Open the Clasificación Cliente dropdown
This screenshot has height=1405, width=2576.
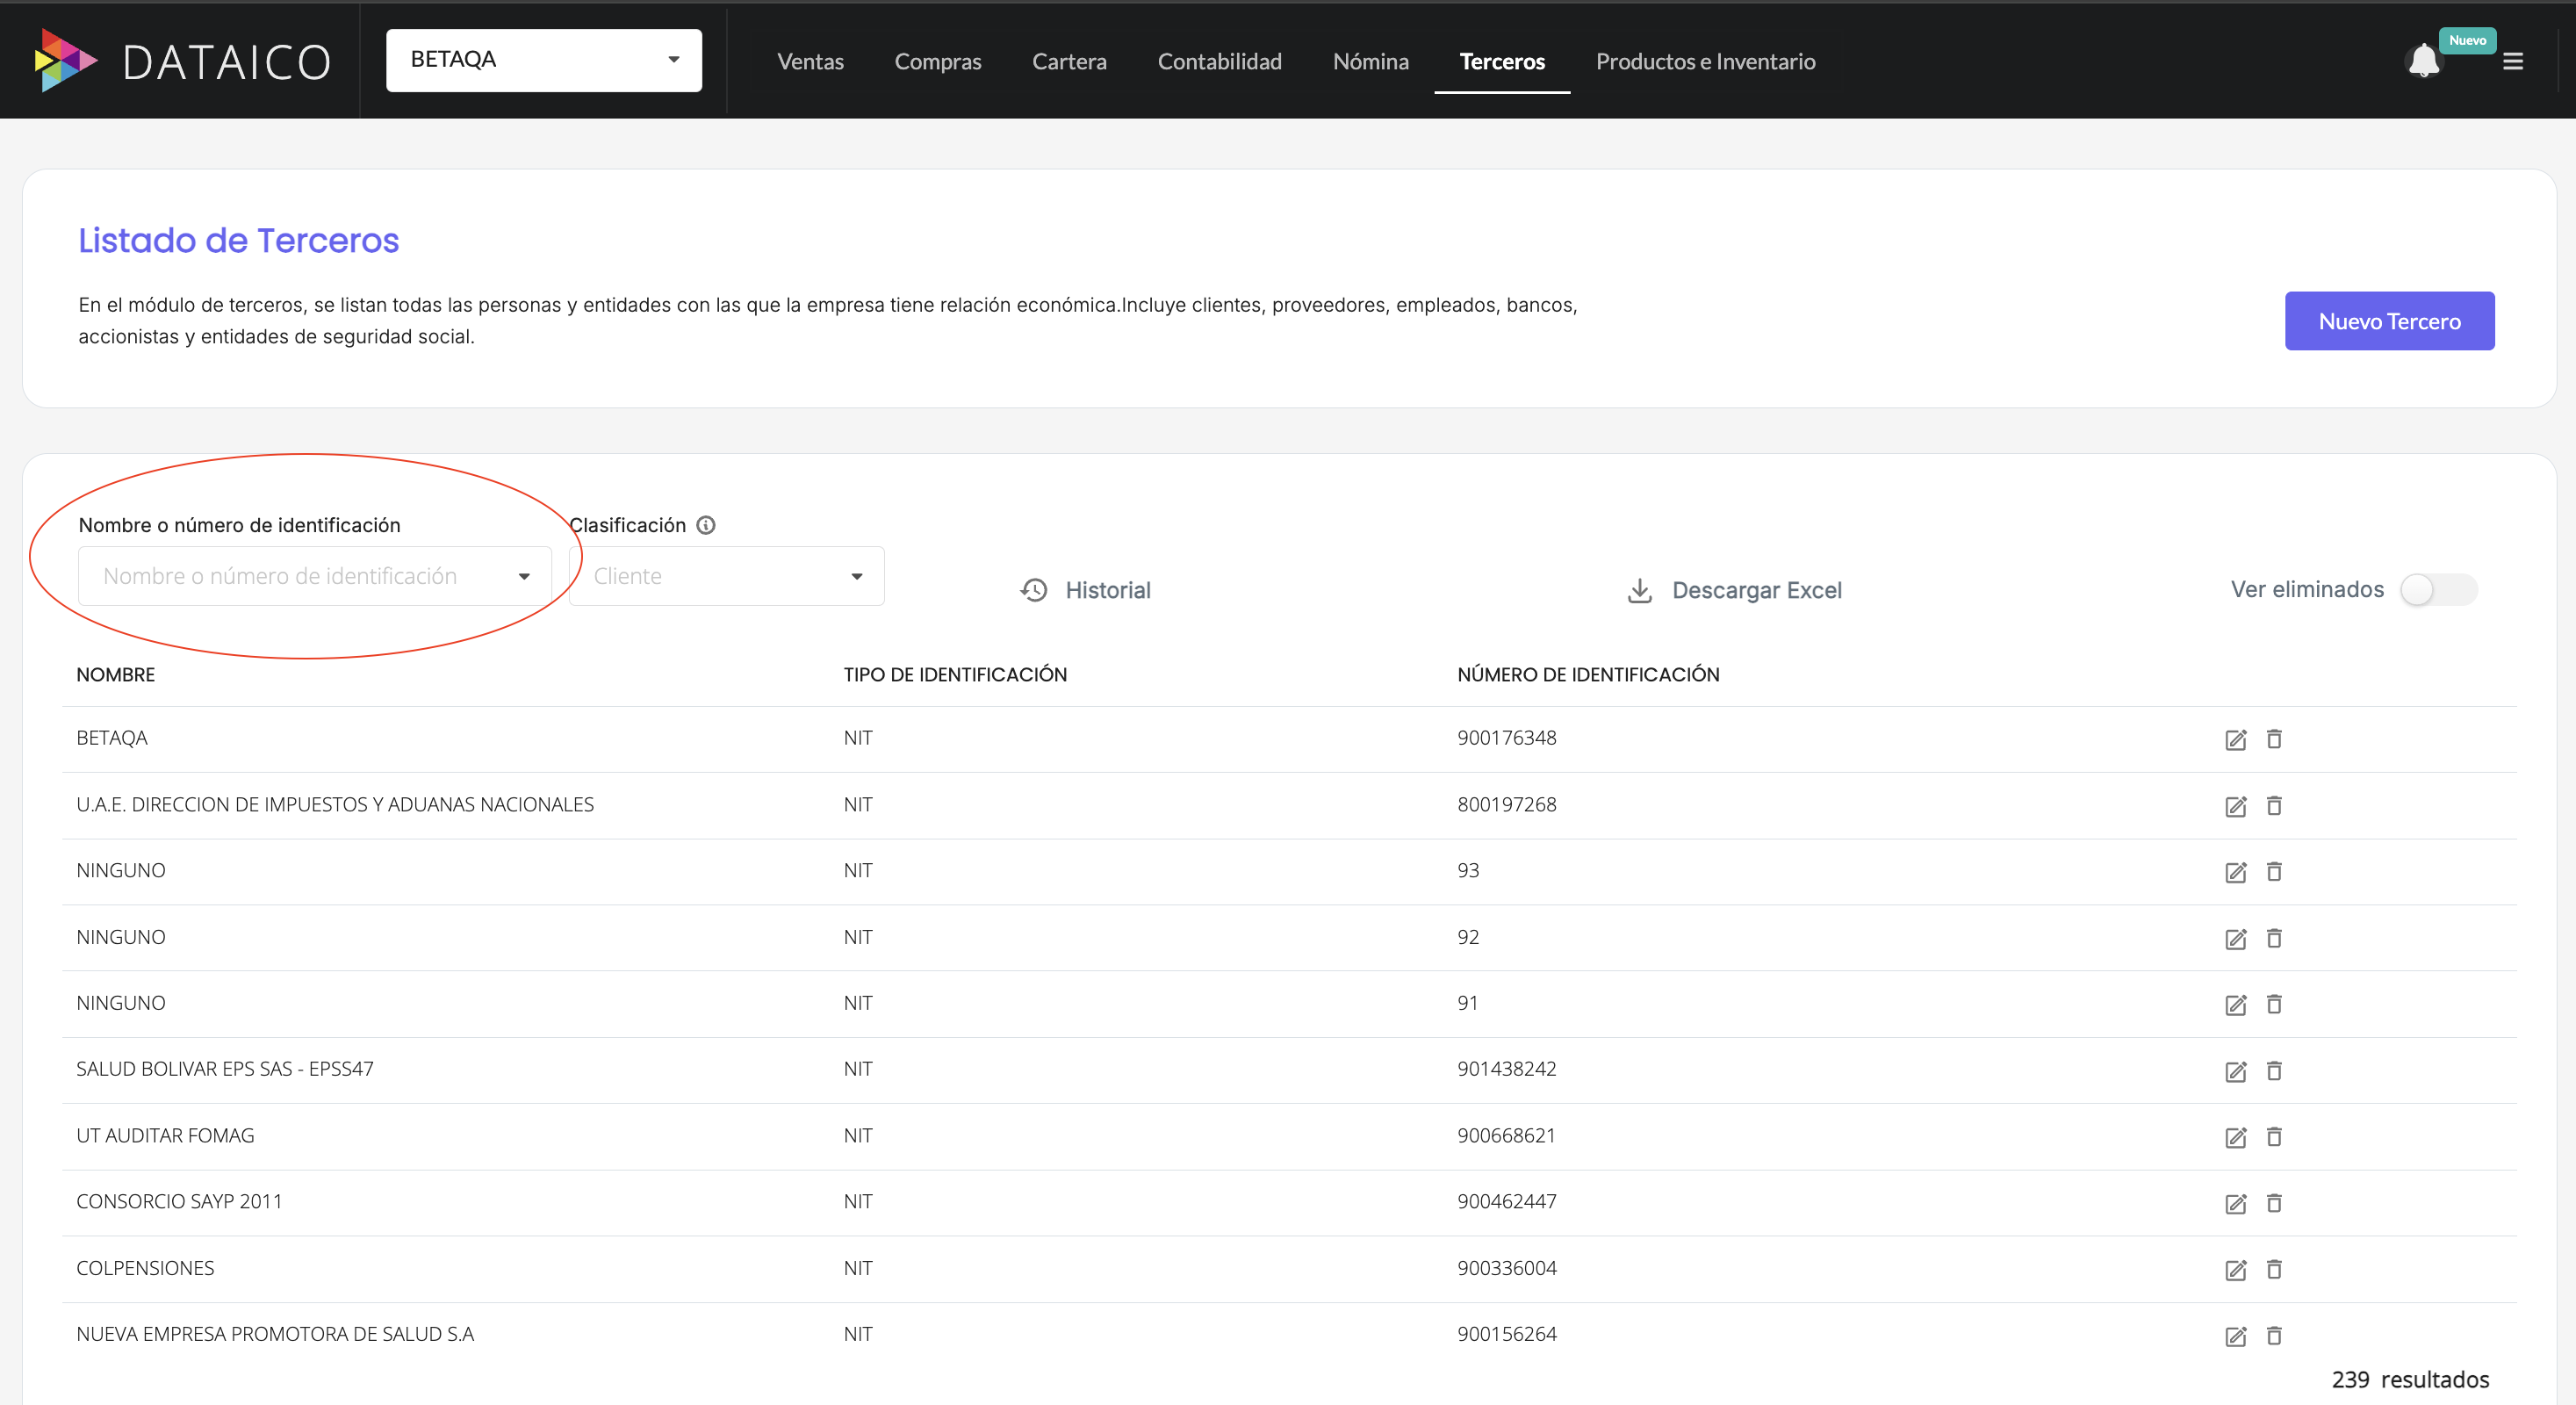pyautogui.click(x=727, y=576)
